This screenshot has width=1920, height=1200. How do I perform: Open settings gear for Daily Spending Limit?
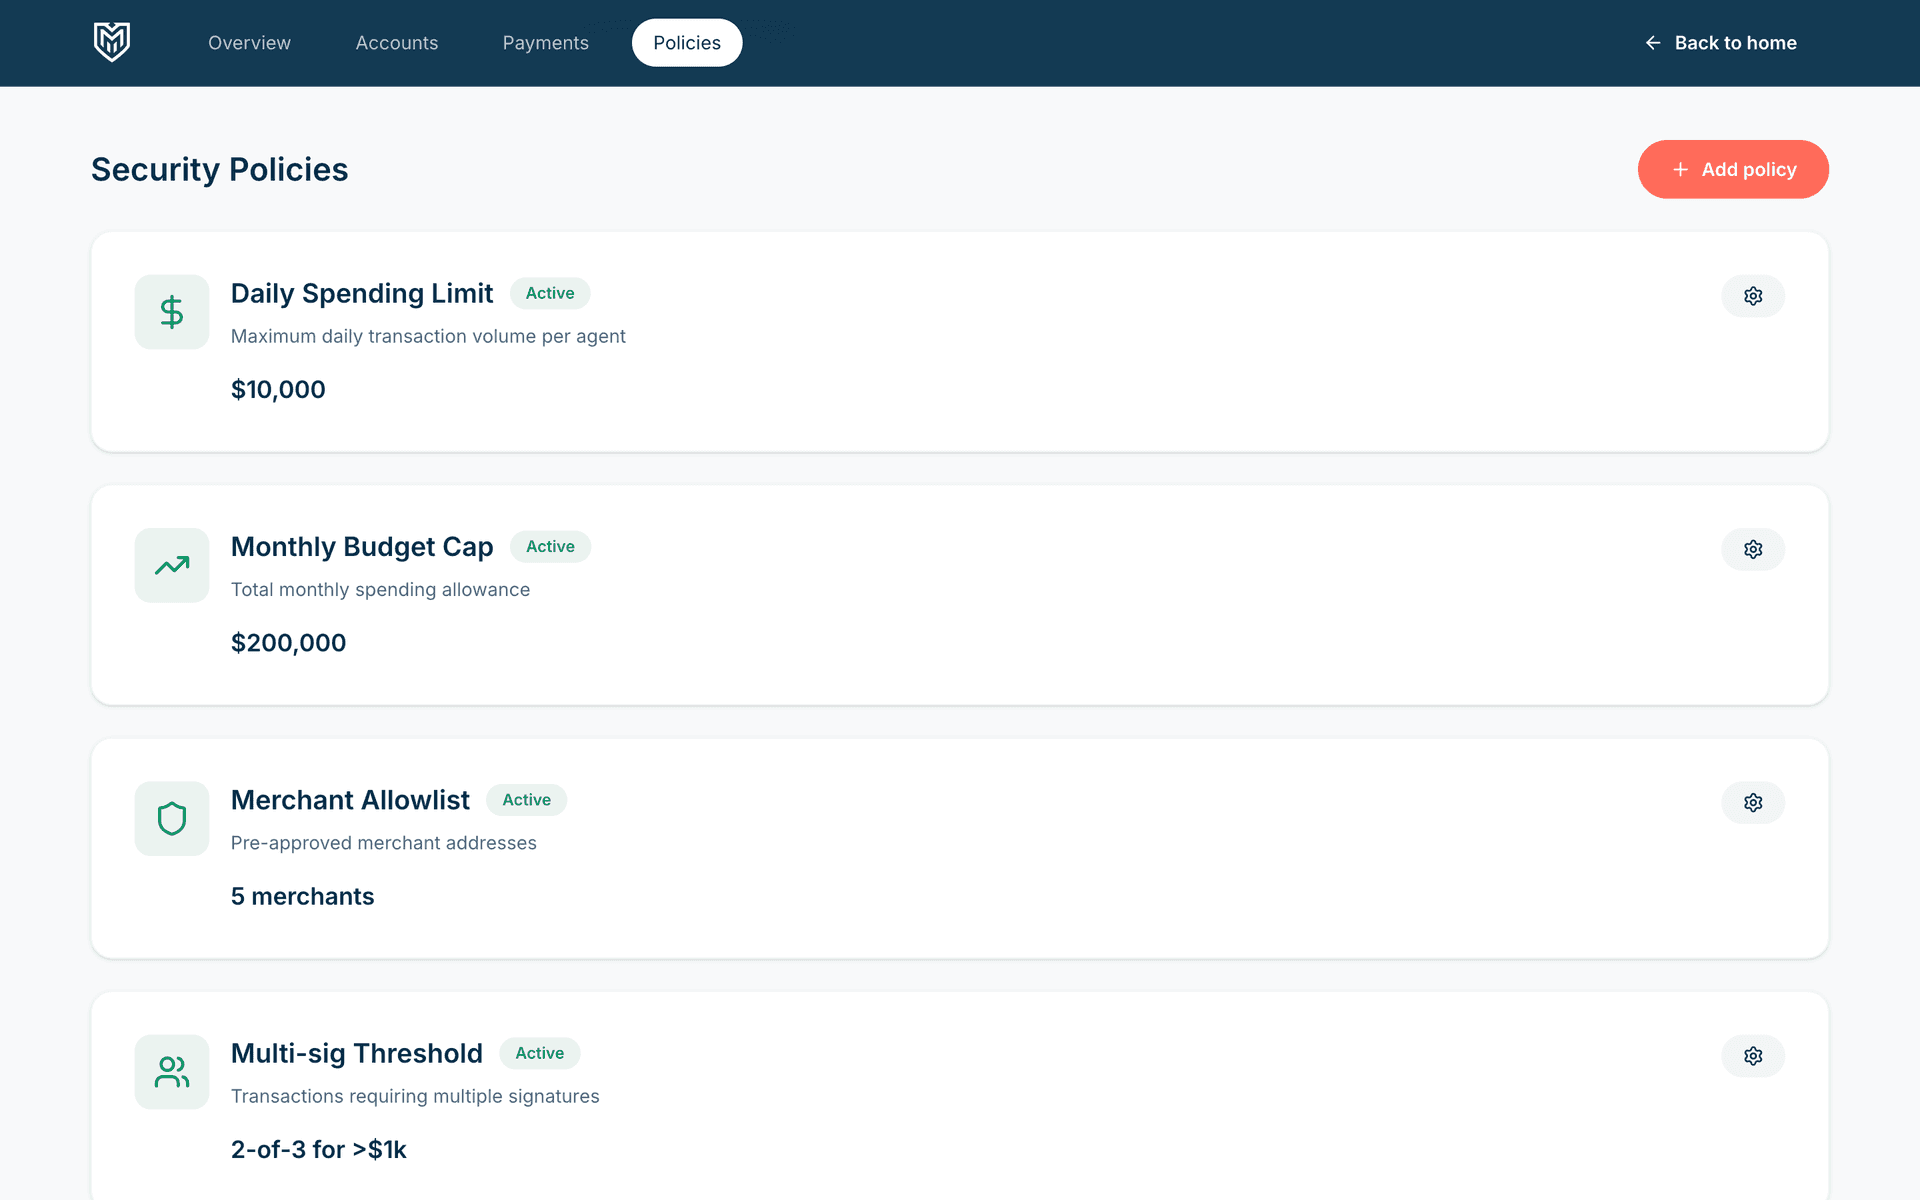click(1752, 296)
